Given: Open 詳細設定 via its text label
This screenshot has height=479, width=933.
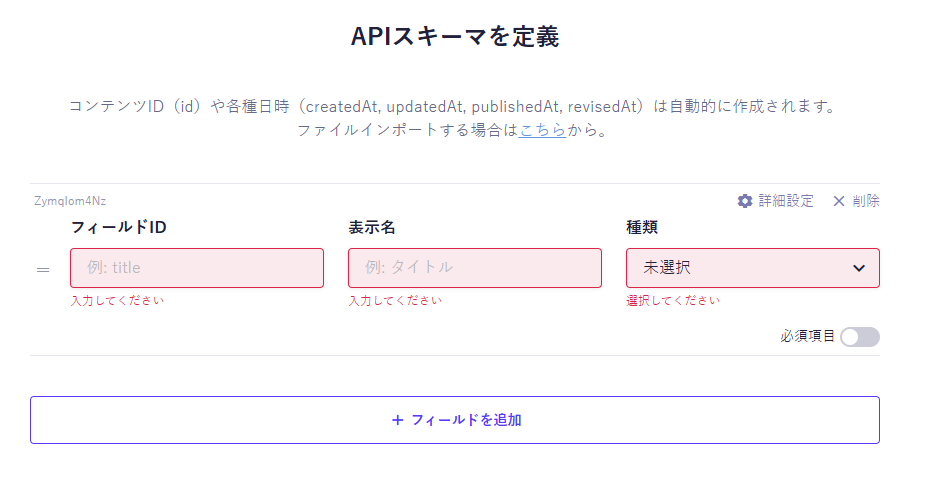Looking at the screenshot, I should pos(786,201).
